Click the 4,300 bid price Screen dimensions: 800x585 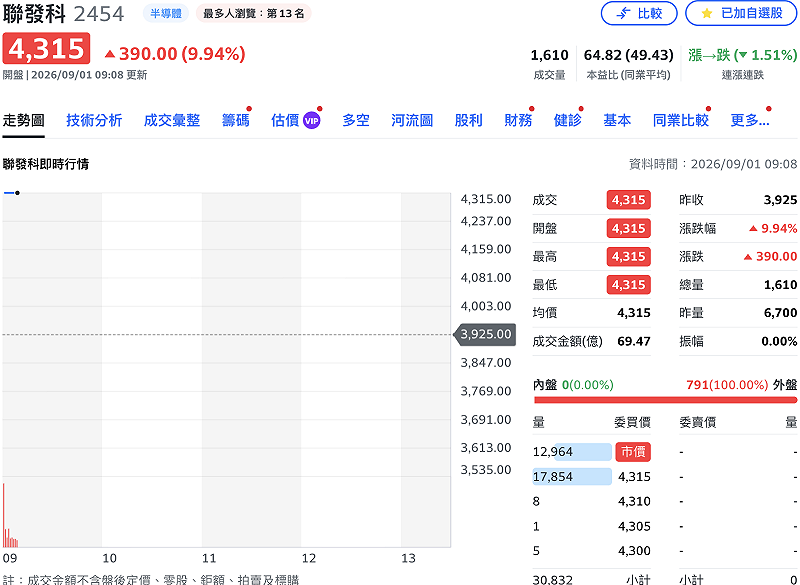pos(634,551)
